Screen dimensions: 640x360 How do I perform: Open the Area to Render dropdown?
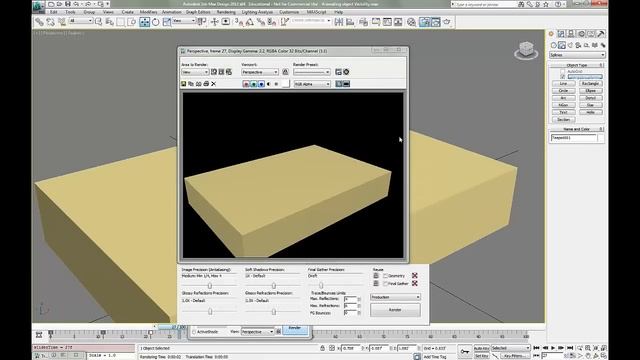click(x=195, y=72)
